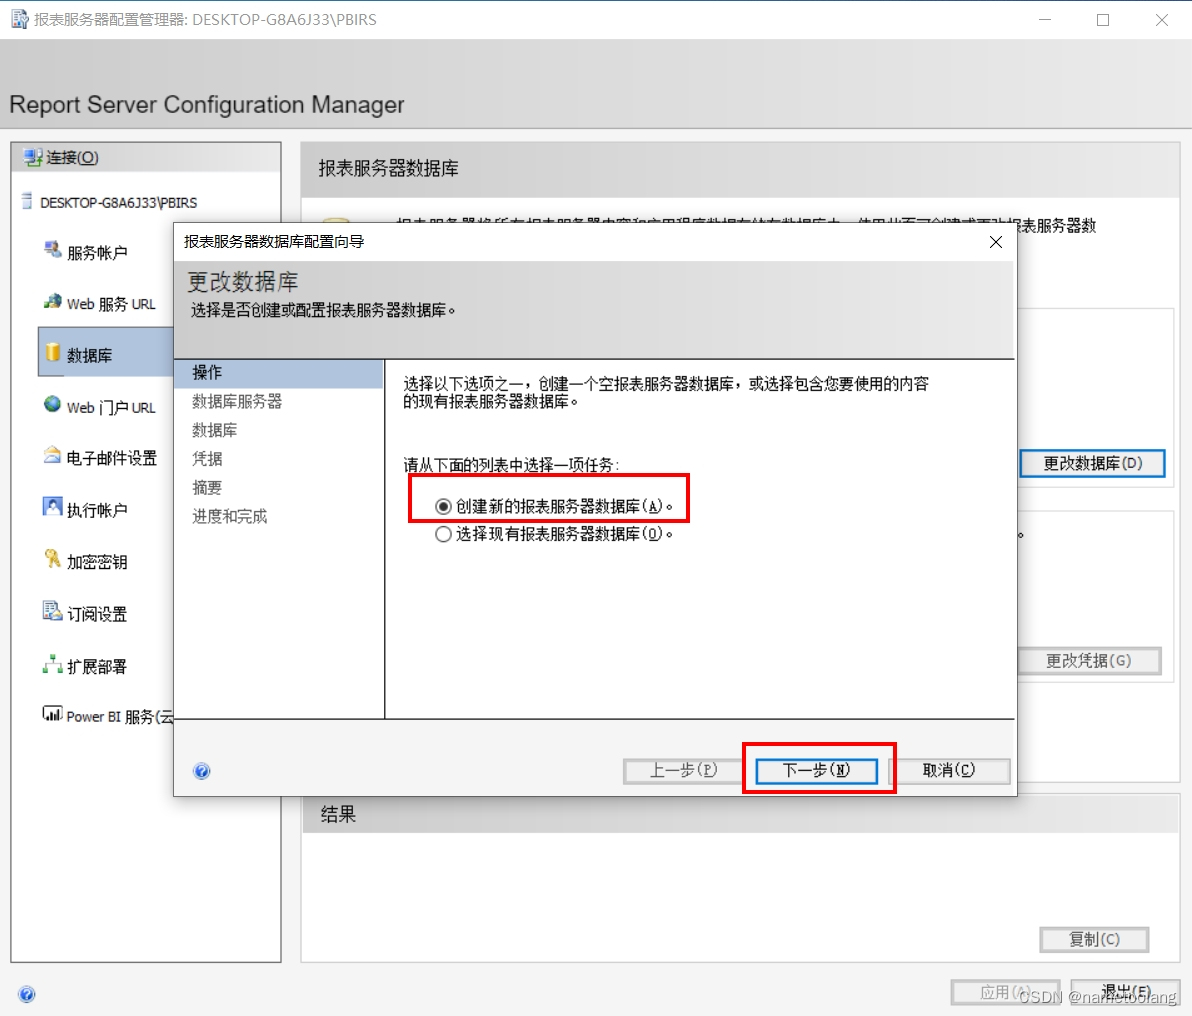Select 创建新的报表服务器数据库 radio option

click(x=442, y=508)
